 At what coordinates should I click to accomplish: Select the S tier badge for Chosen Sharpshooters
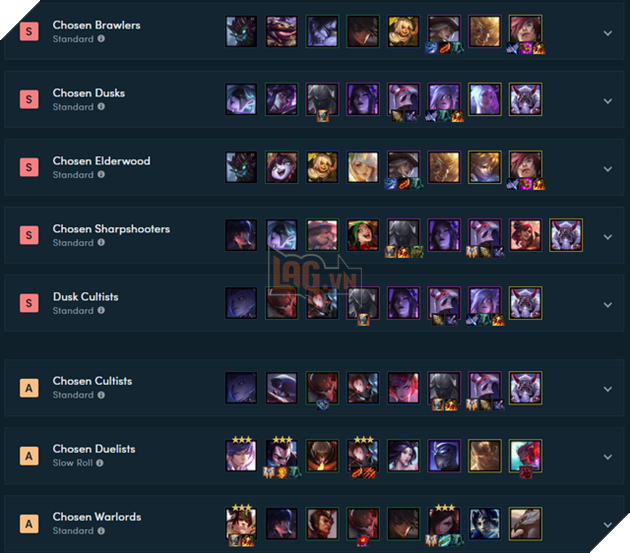pos(29,235)
